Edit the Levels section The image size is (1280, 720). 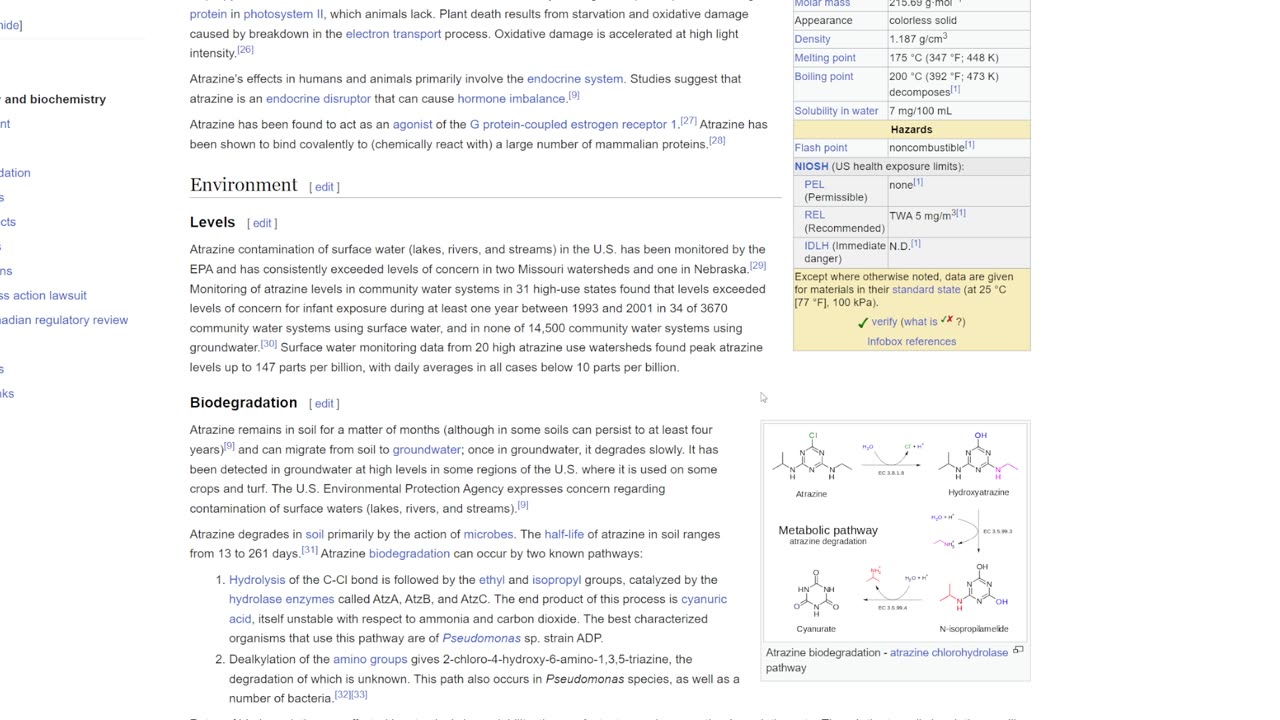point(262,223)
